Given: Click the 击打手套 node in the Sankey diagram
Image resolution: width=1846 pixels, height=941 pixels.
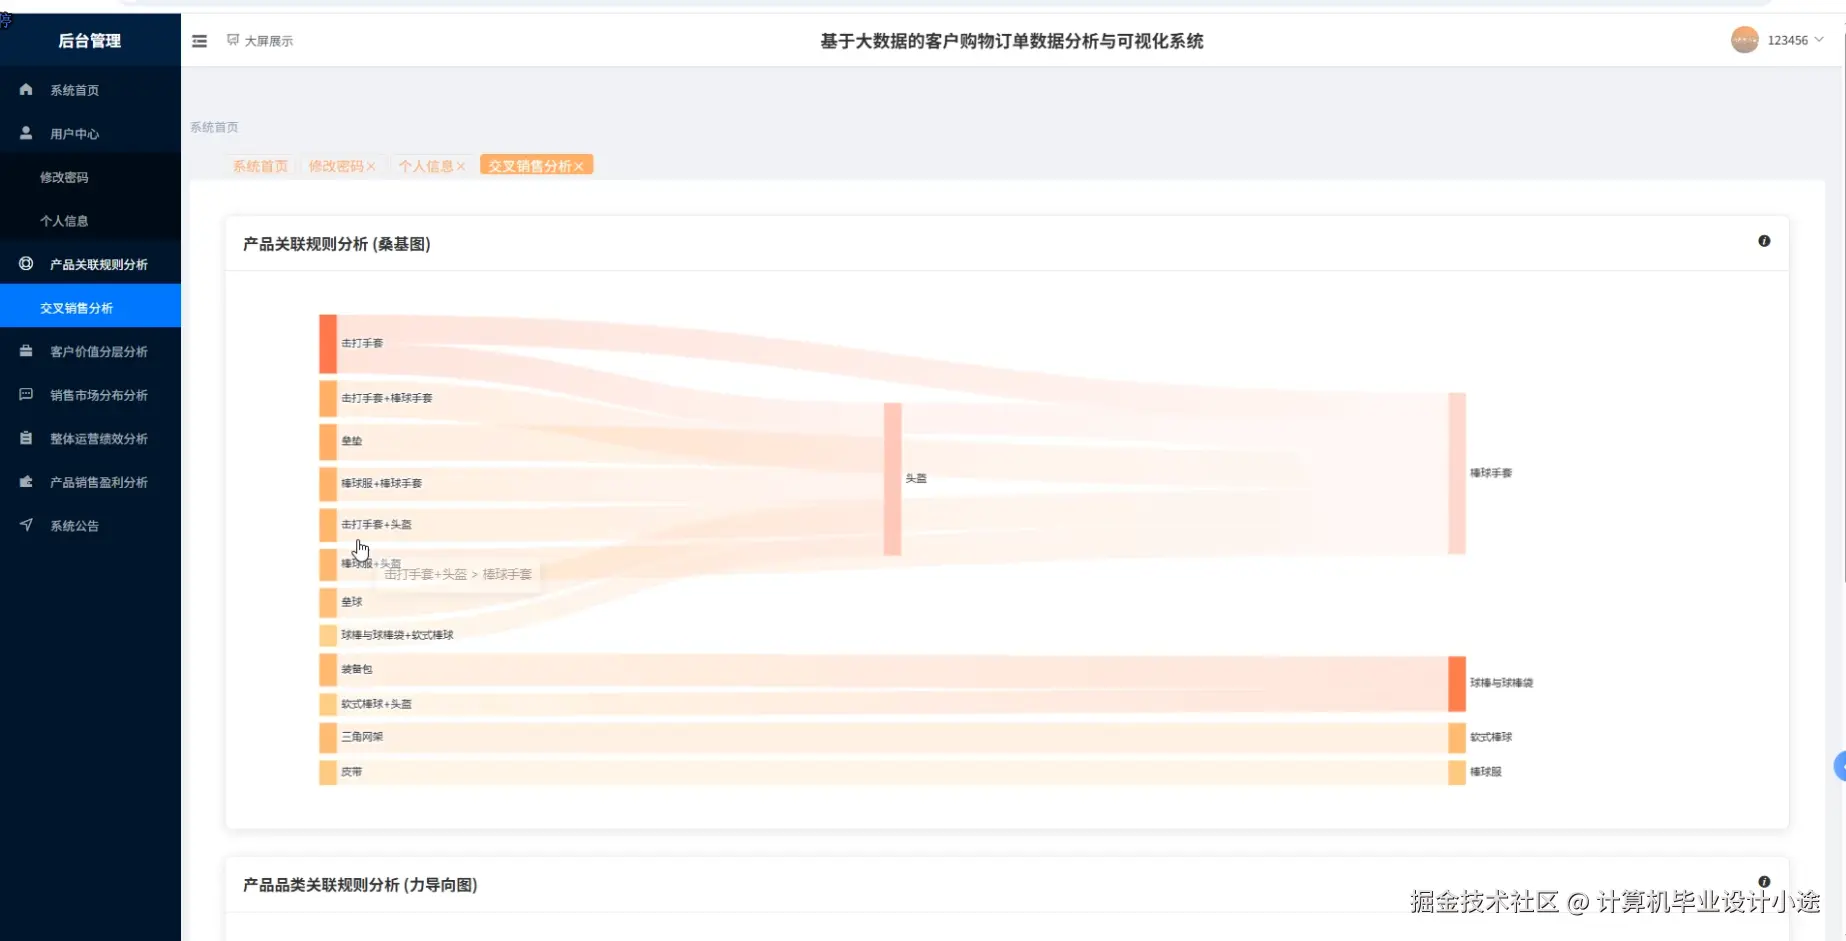Looking at the screenshot, I should click(327, 343).
